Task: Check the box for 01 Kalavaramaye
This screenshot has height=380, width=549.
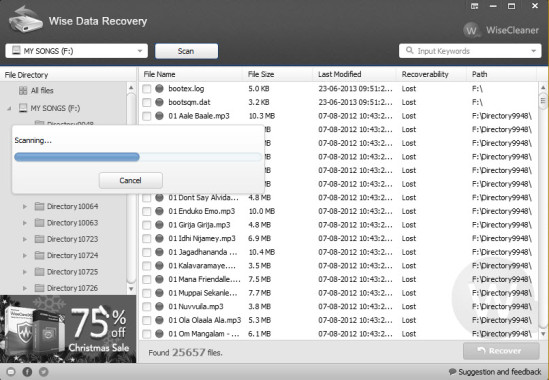Action: [147, 266]
